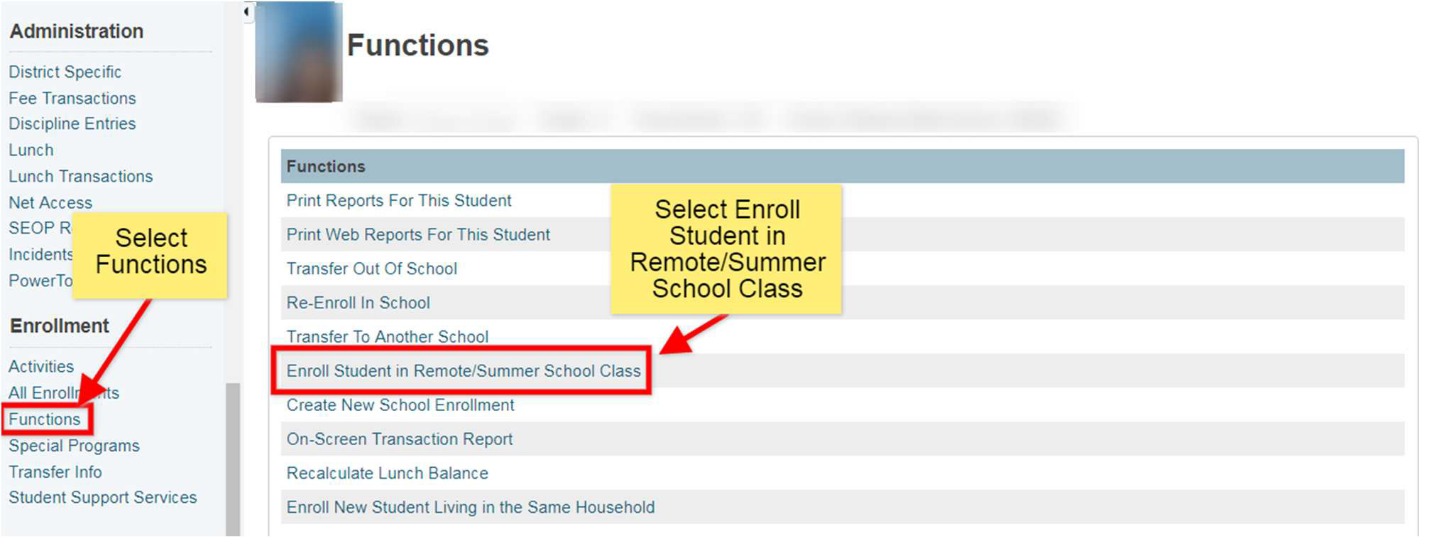Viewport: 1429px width, 537px height.
Task: Select Enroll Student in Remote/Summer School Class
Action: 463,371
